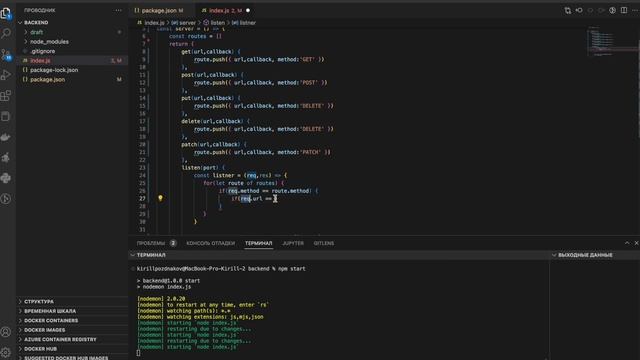Click the 'patch(url,callback) {' code line
The image size is (640, 360).
(x=214, y=144)
